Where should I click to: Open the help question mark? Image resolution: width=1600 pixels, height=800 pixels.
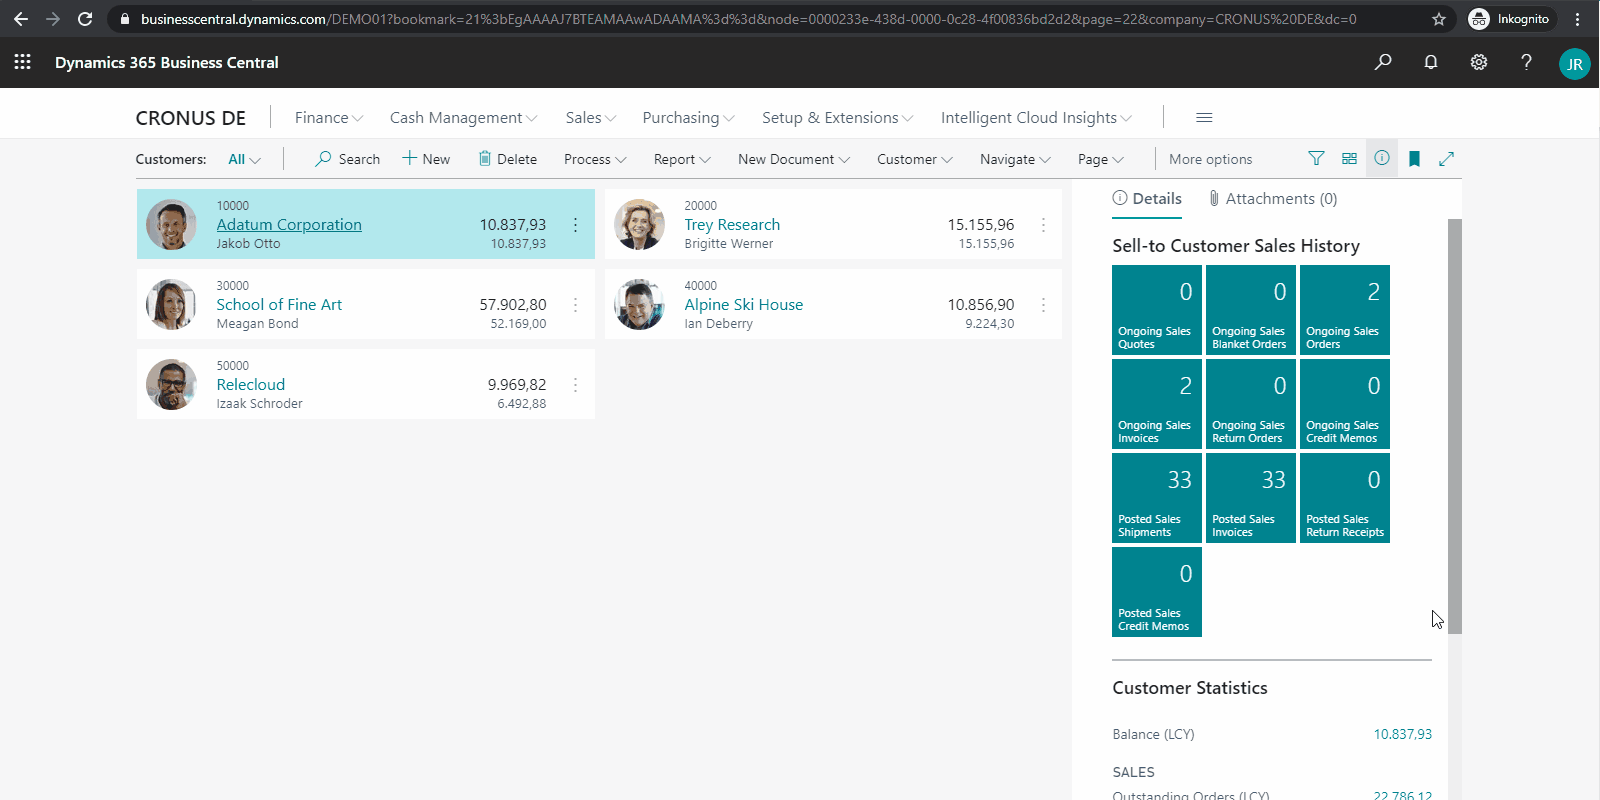point(1526,62)
